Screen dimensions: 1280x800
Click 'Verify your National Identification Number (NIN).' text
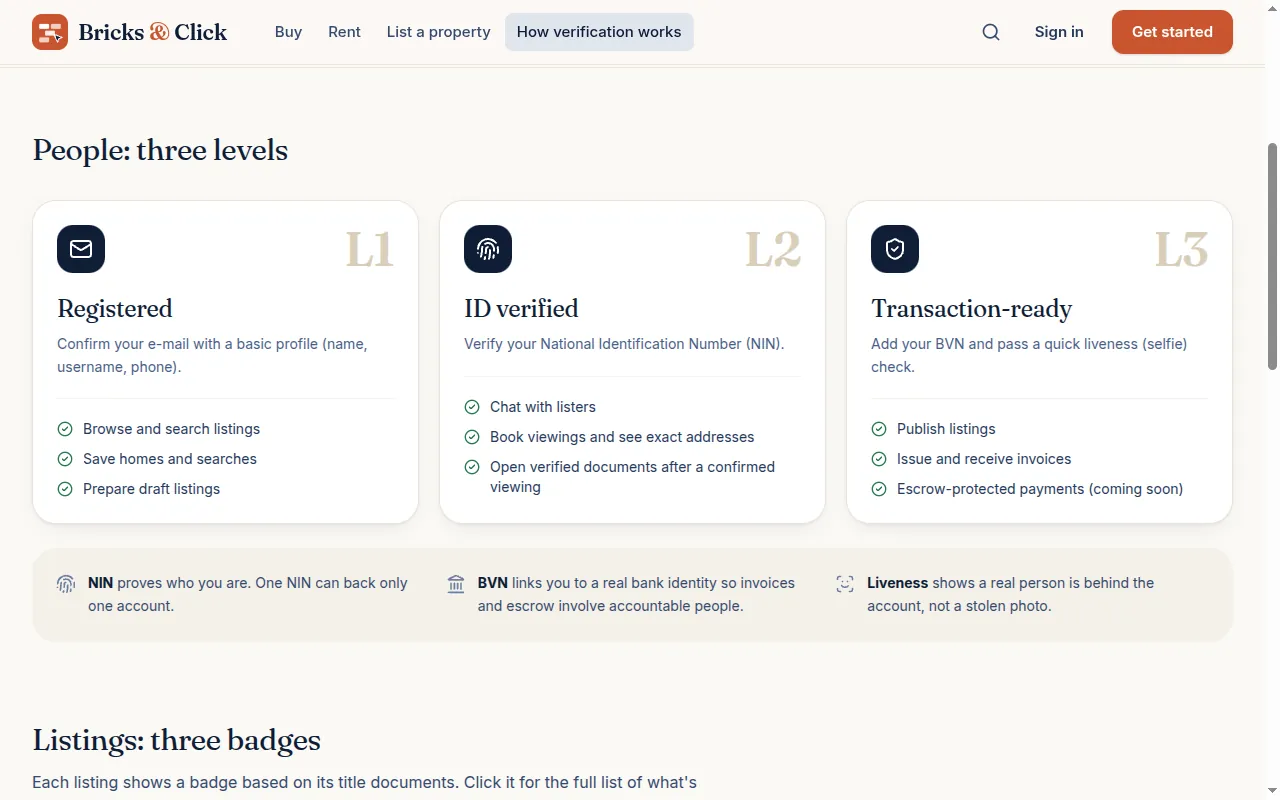[624, 344]
